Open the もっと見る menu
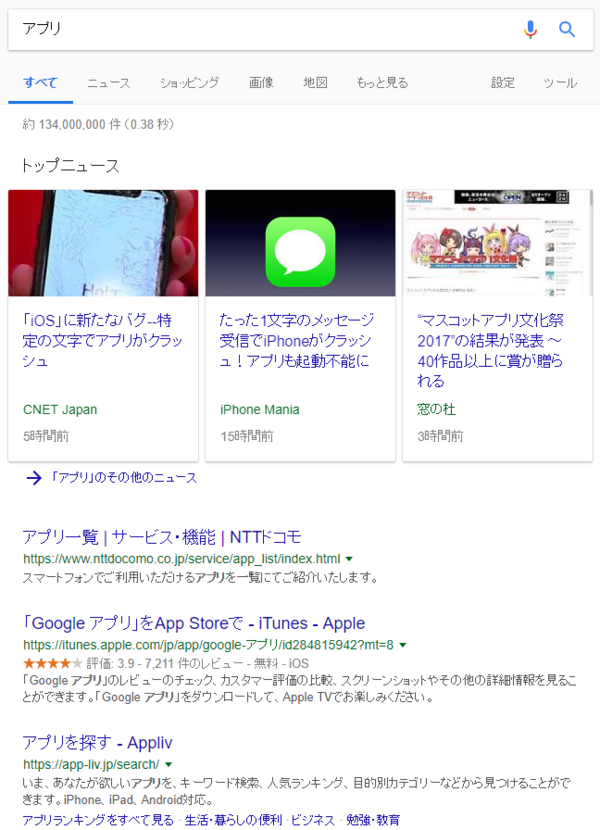Image resolution: width=600 pixels, height=830 pixels. tap(382, 83)
